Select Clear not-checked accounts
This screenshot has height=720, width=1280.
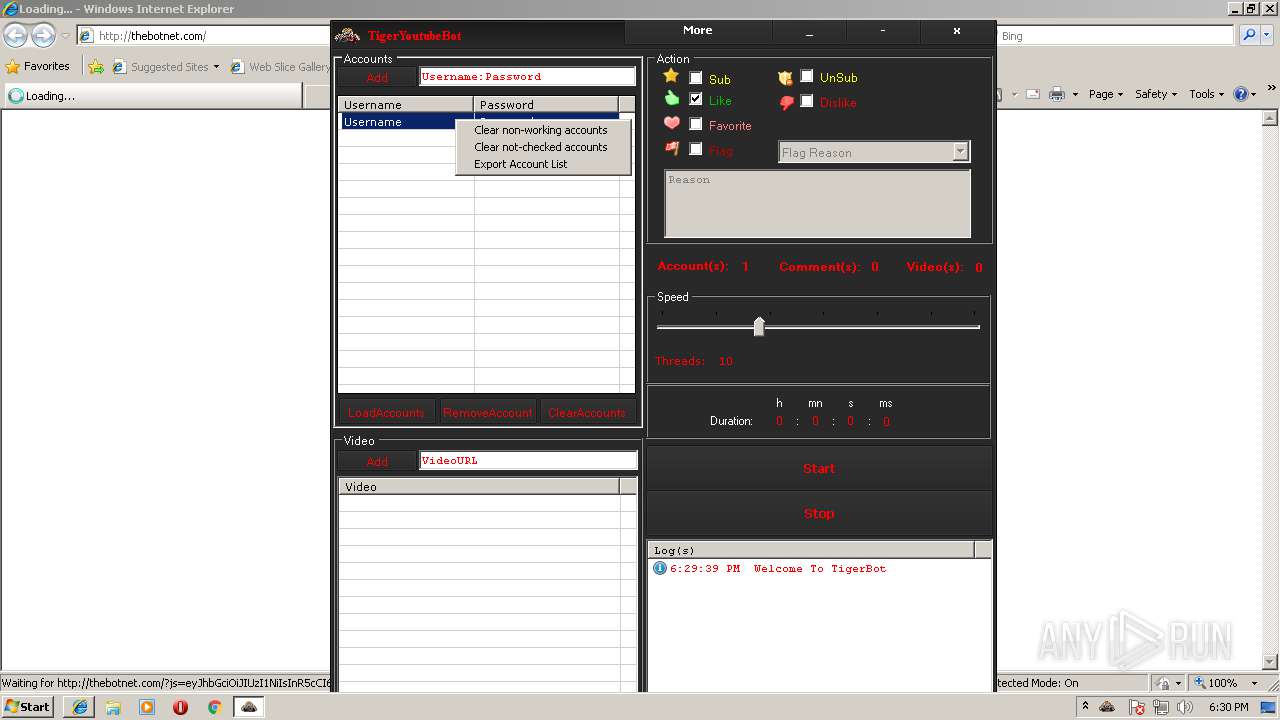[541, 147]
